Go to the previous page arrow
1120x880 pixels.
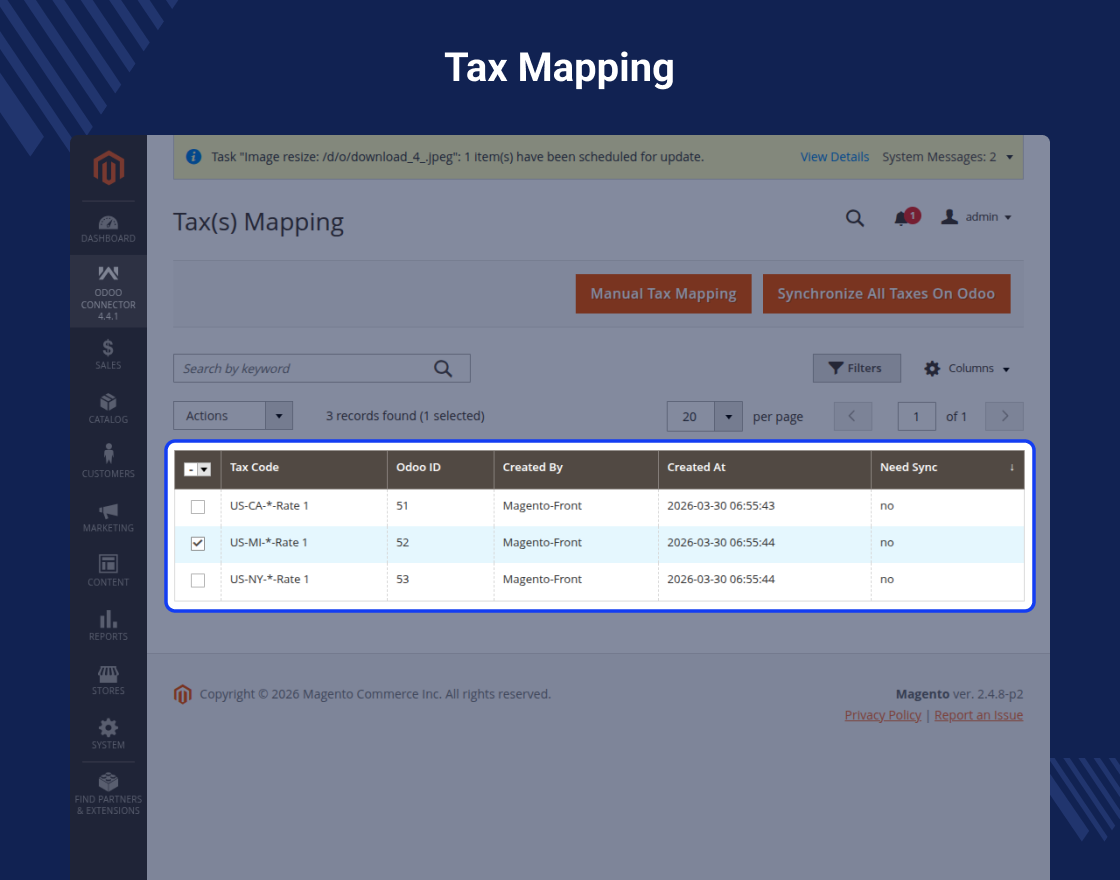853,416
